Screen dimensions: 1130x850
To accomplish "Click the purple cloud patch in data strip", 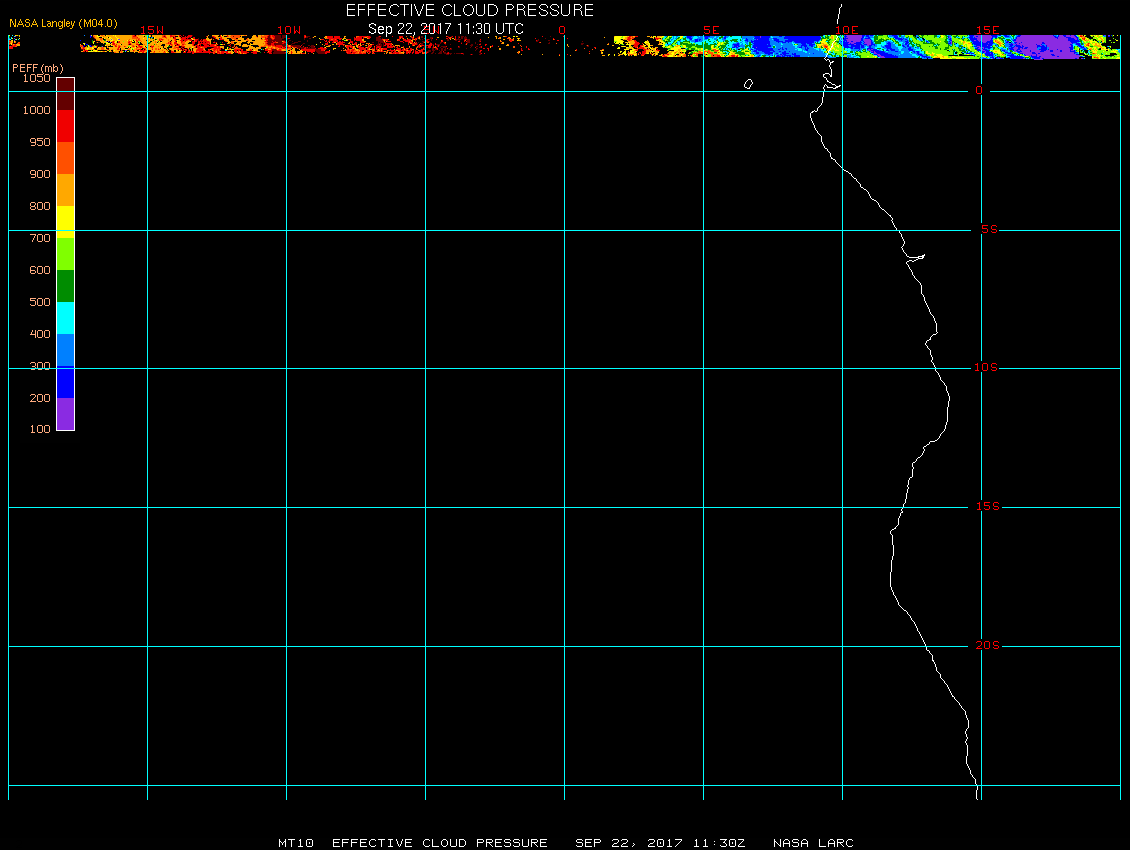I will pyautogui.click(x=1050, y=46).
